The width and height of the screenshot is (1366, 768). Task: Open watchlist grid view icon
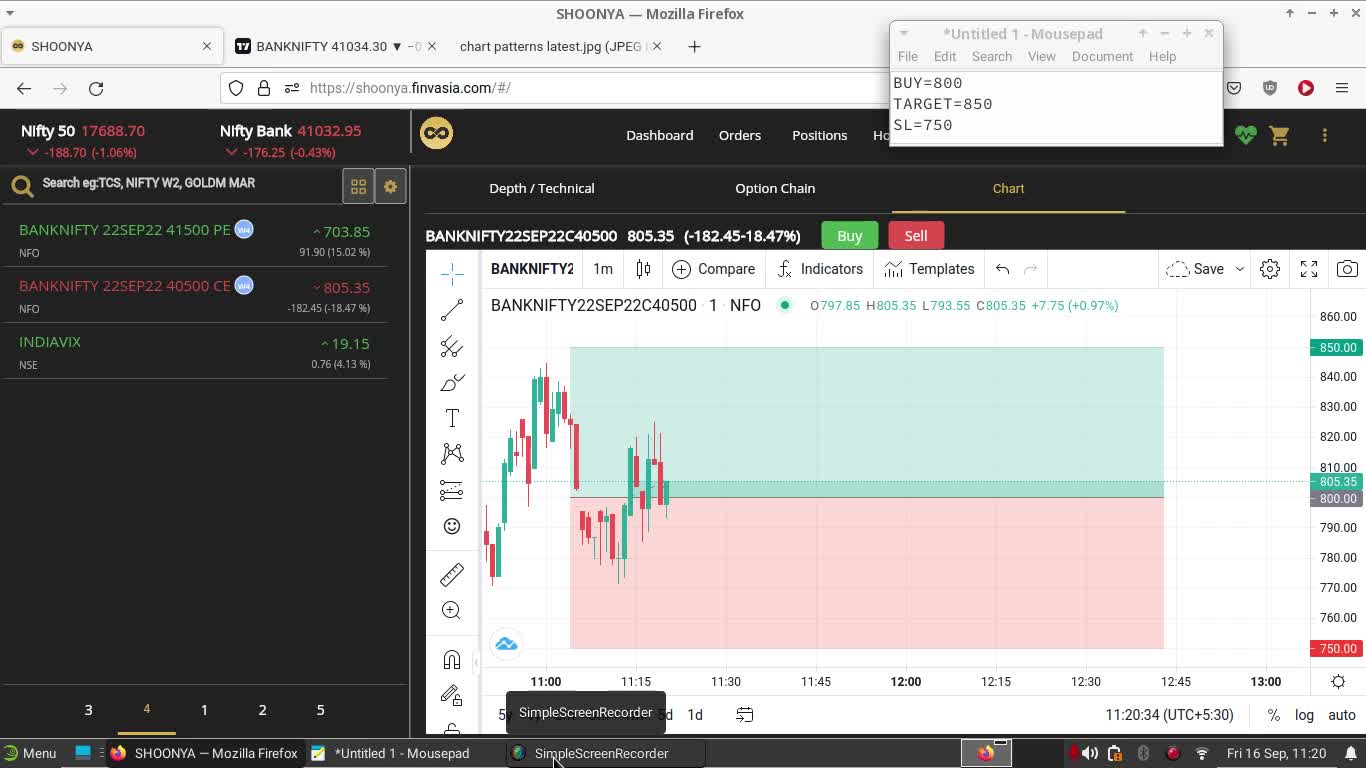(358, 187)
